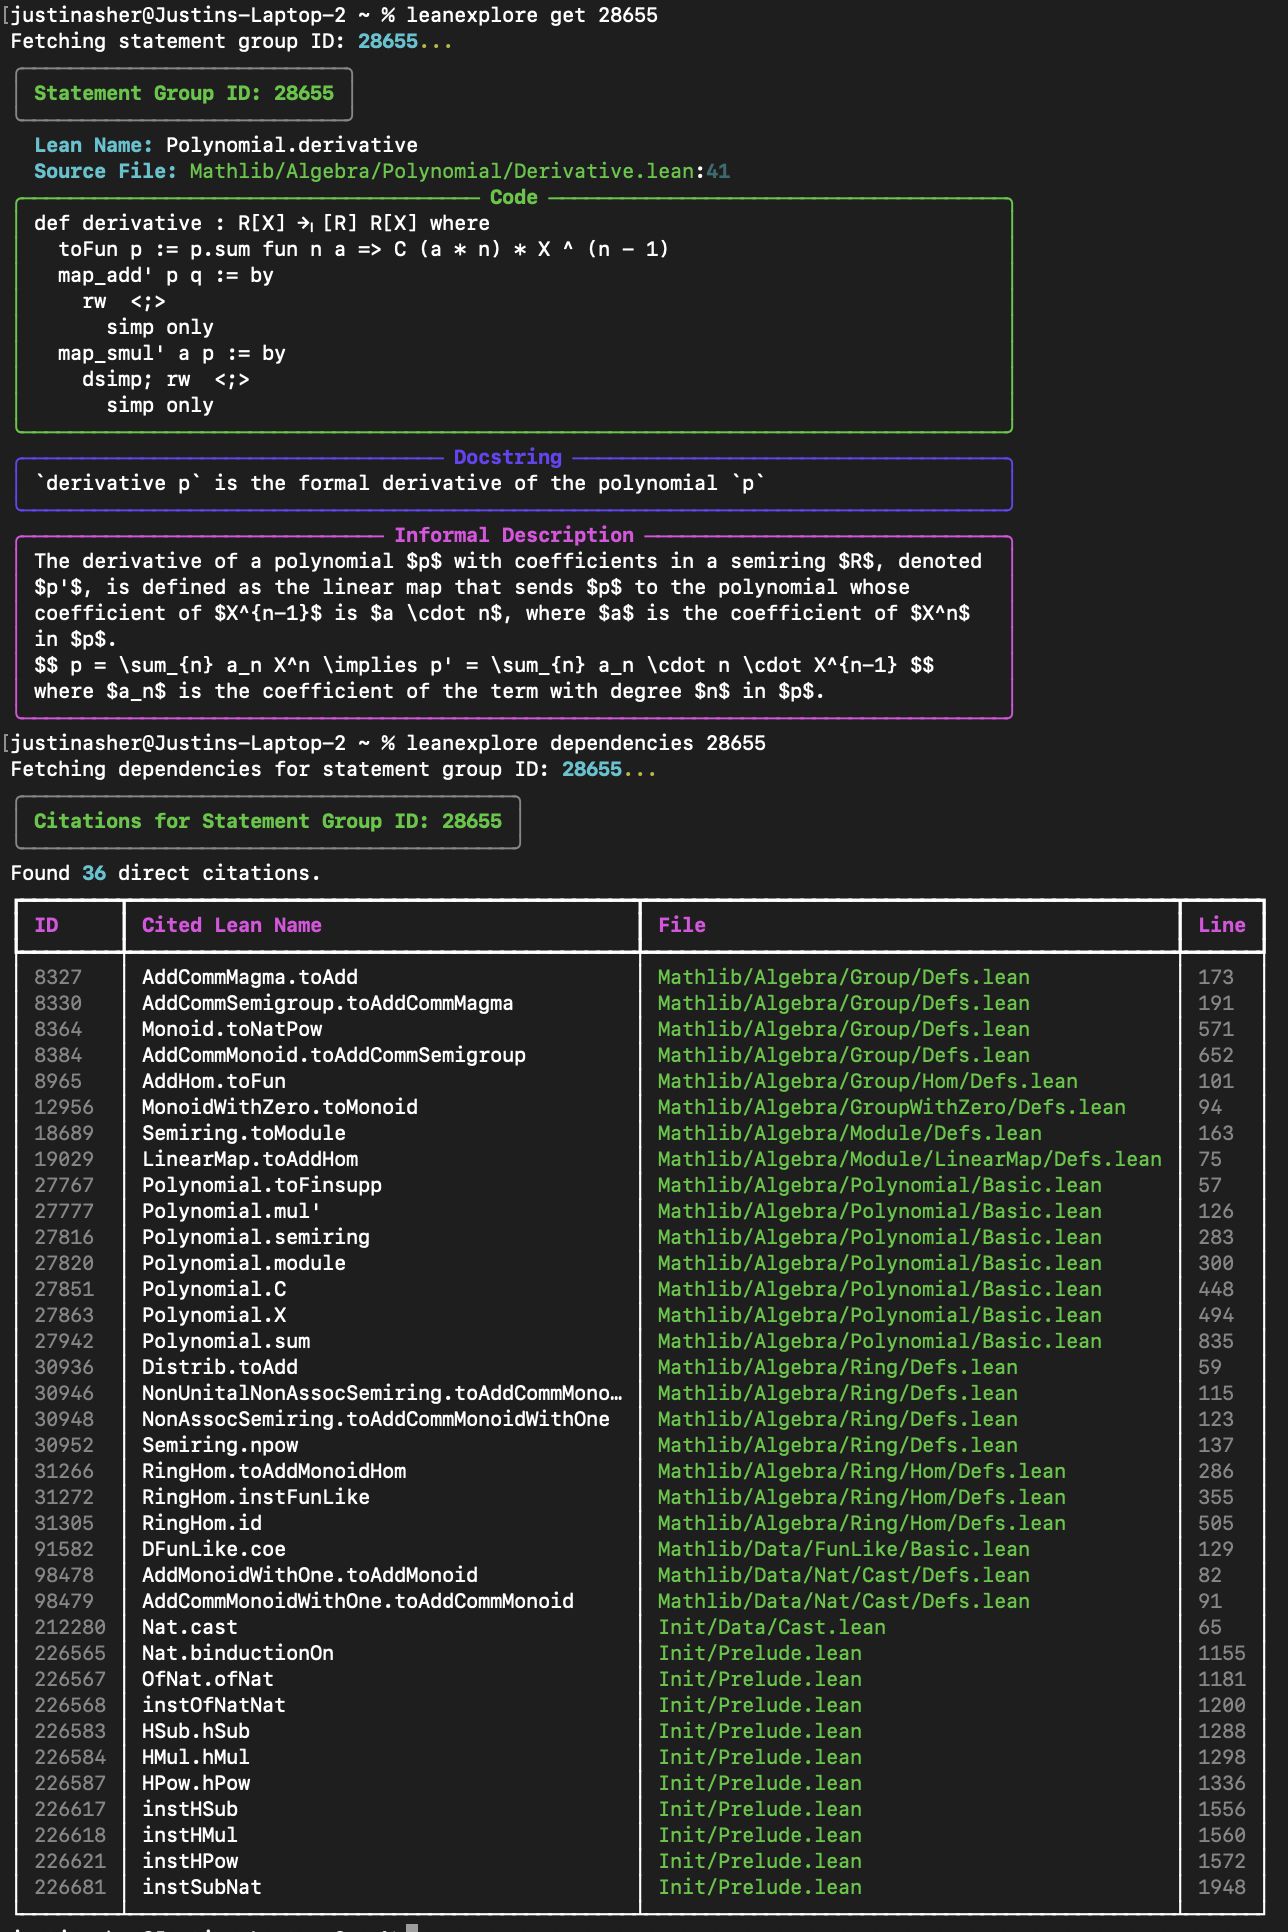Click the Mathlib/Algebra/GroupWithZero/Defs.lean path

[x=891, y=1108]
